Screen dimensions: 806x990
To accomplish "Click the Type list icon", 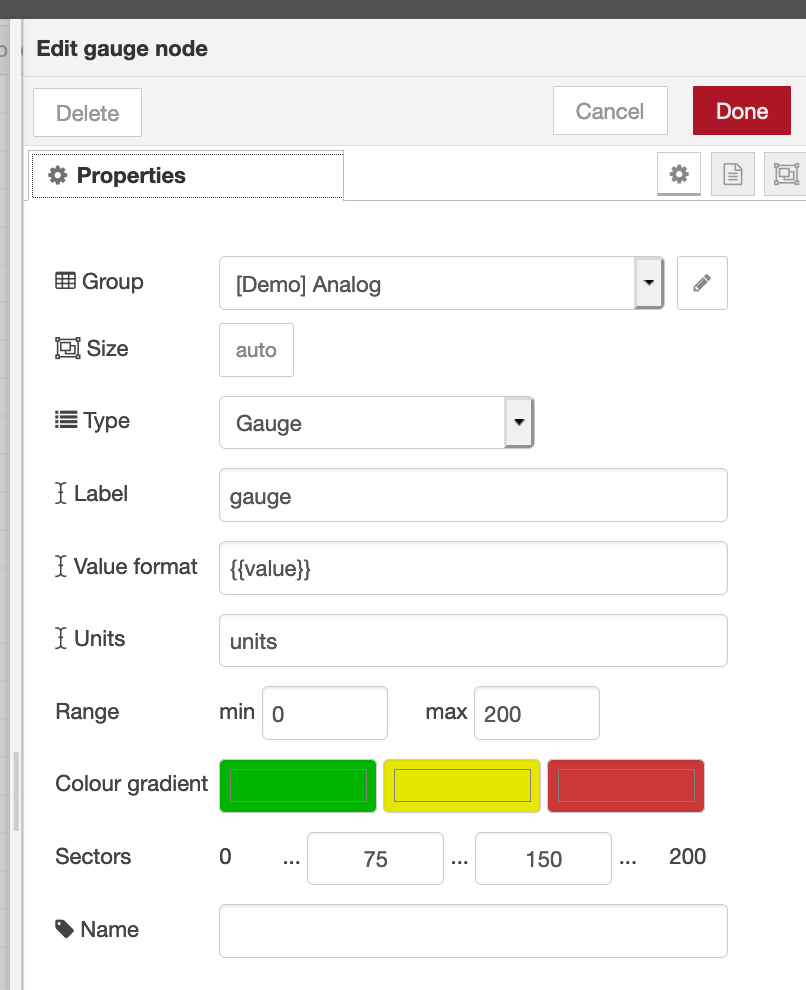I will pyautogui.click(x=66, y=421).
